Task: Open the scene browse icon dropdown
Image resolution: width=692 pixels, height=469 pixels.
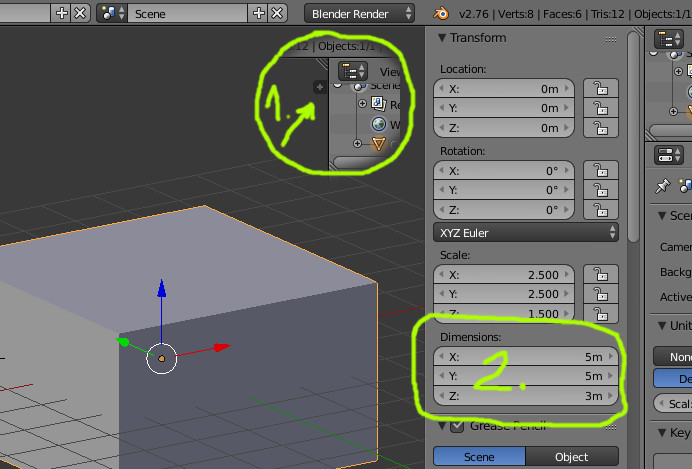Action: click(x=112, y=13)
